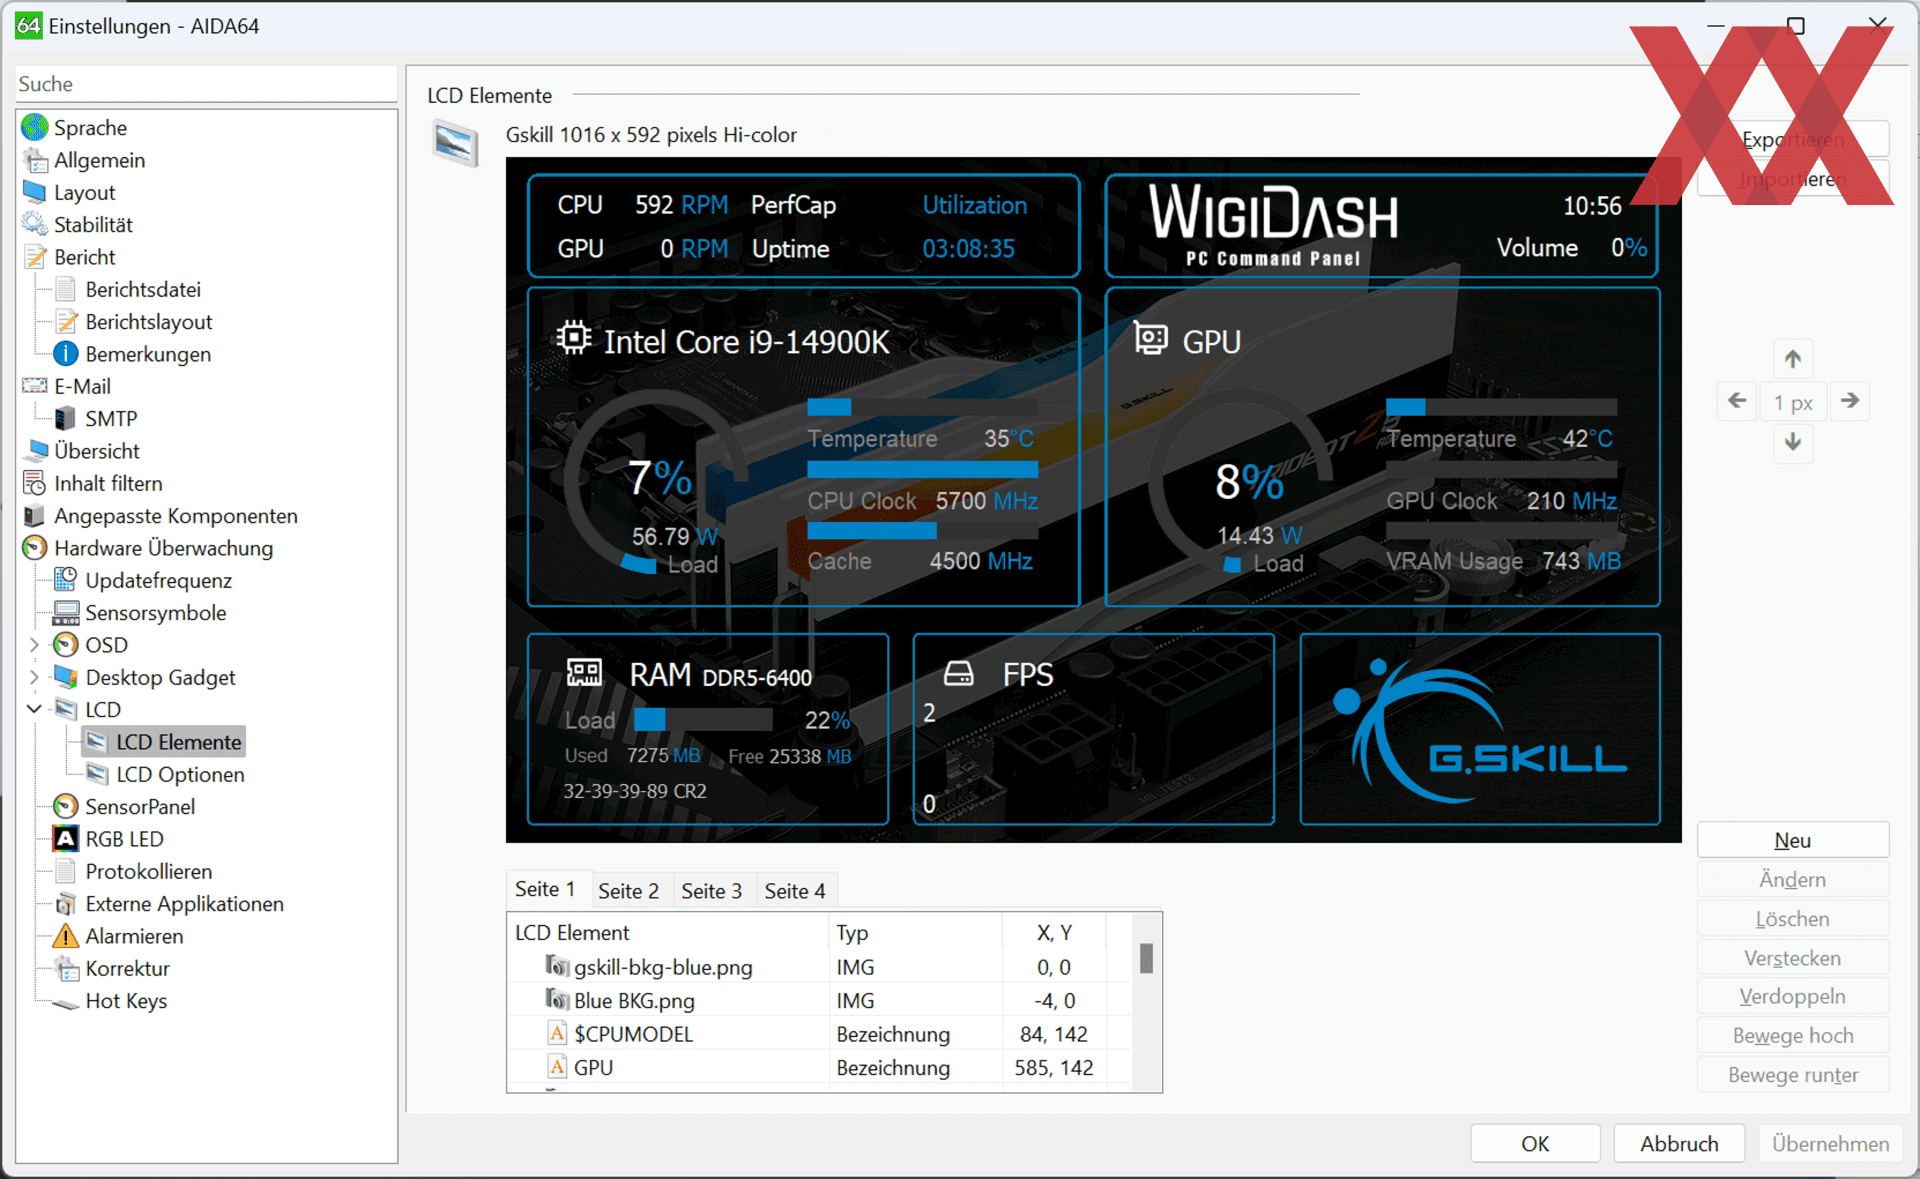
Task: Click the CPU Clock bar in preview
Action: 922,469
